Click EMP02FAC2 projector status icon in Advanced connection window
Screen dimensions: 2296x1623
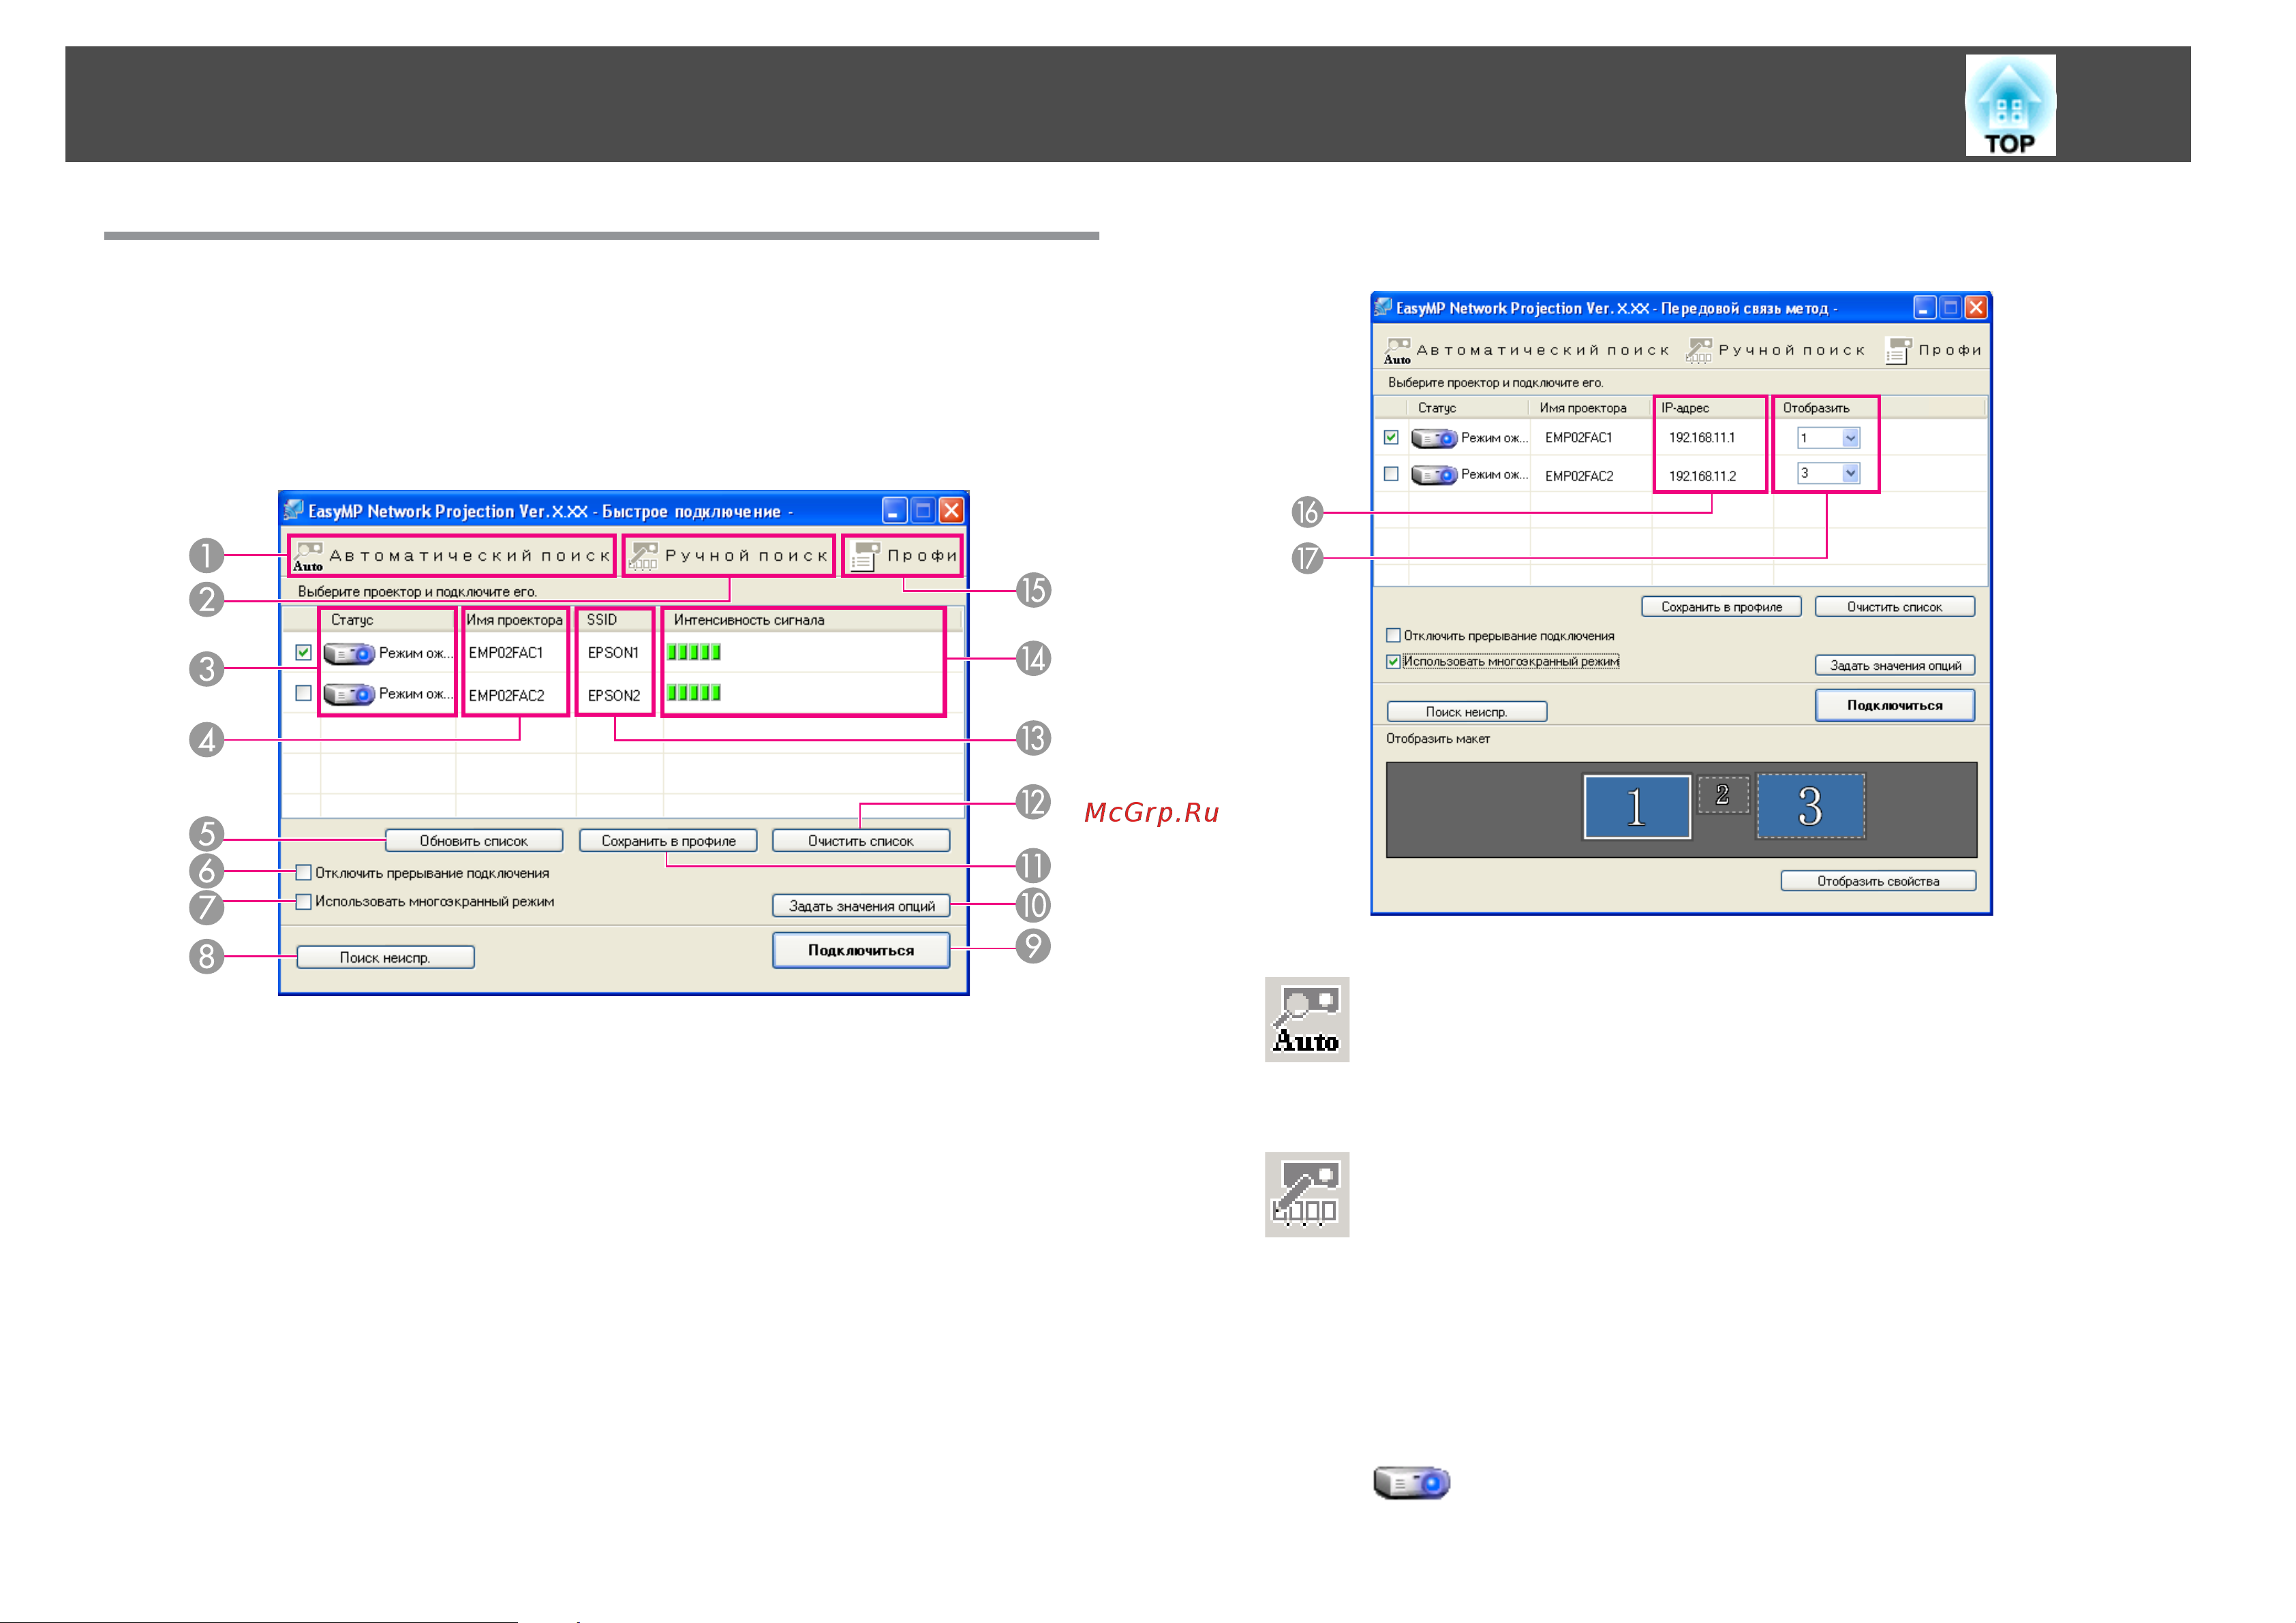[x=1434, y=475]
